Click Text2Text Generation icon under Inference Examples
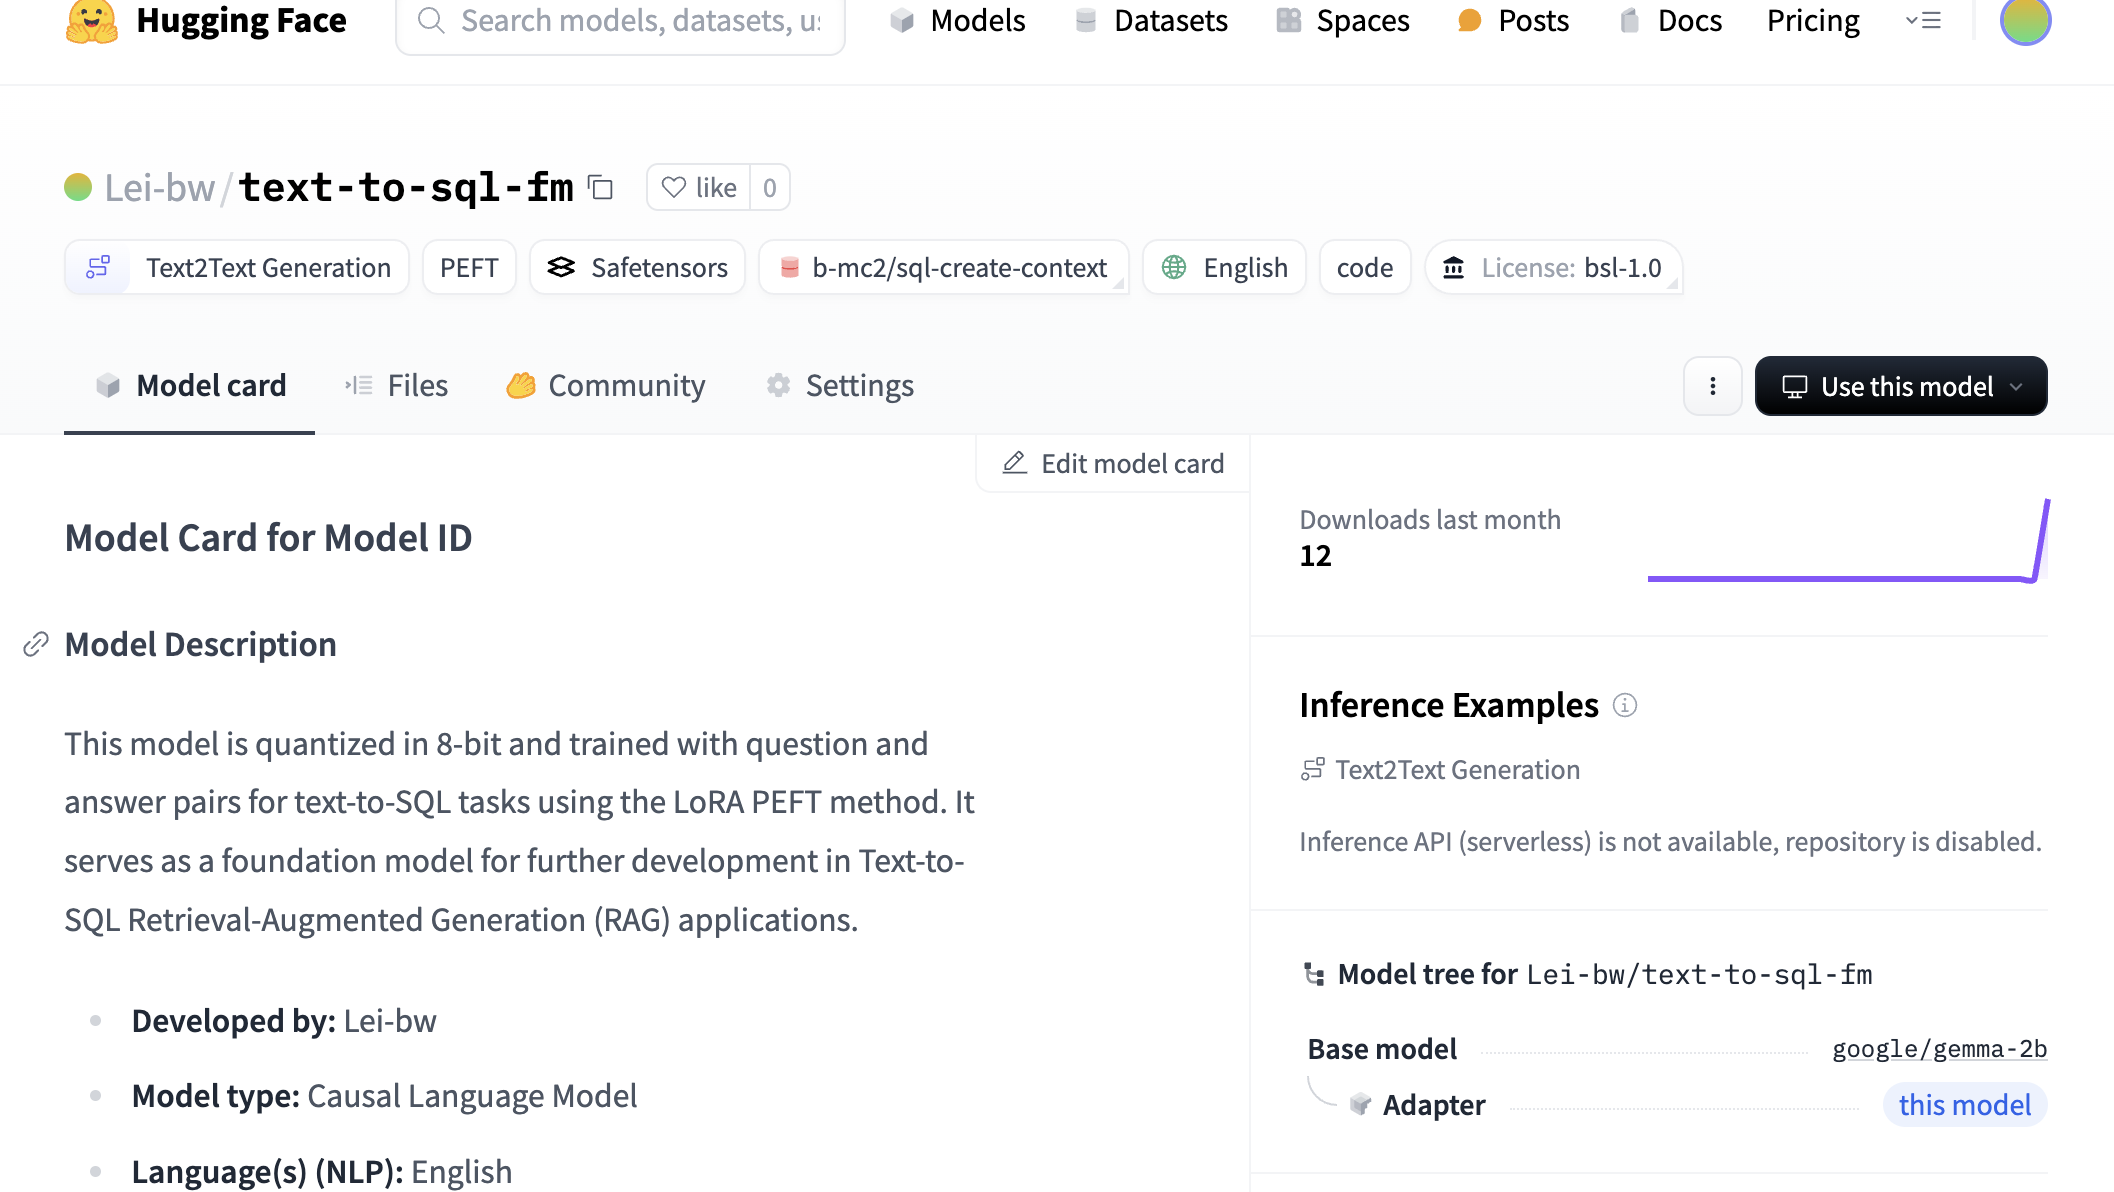Image resolution: width=2114 pixels, height=1192 pixels. pyautogui.click(x=1313, y=769)
